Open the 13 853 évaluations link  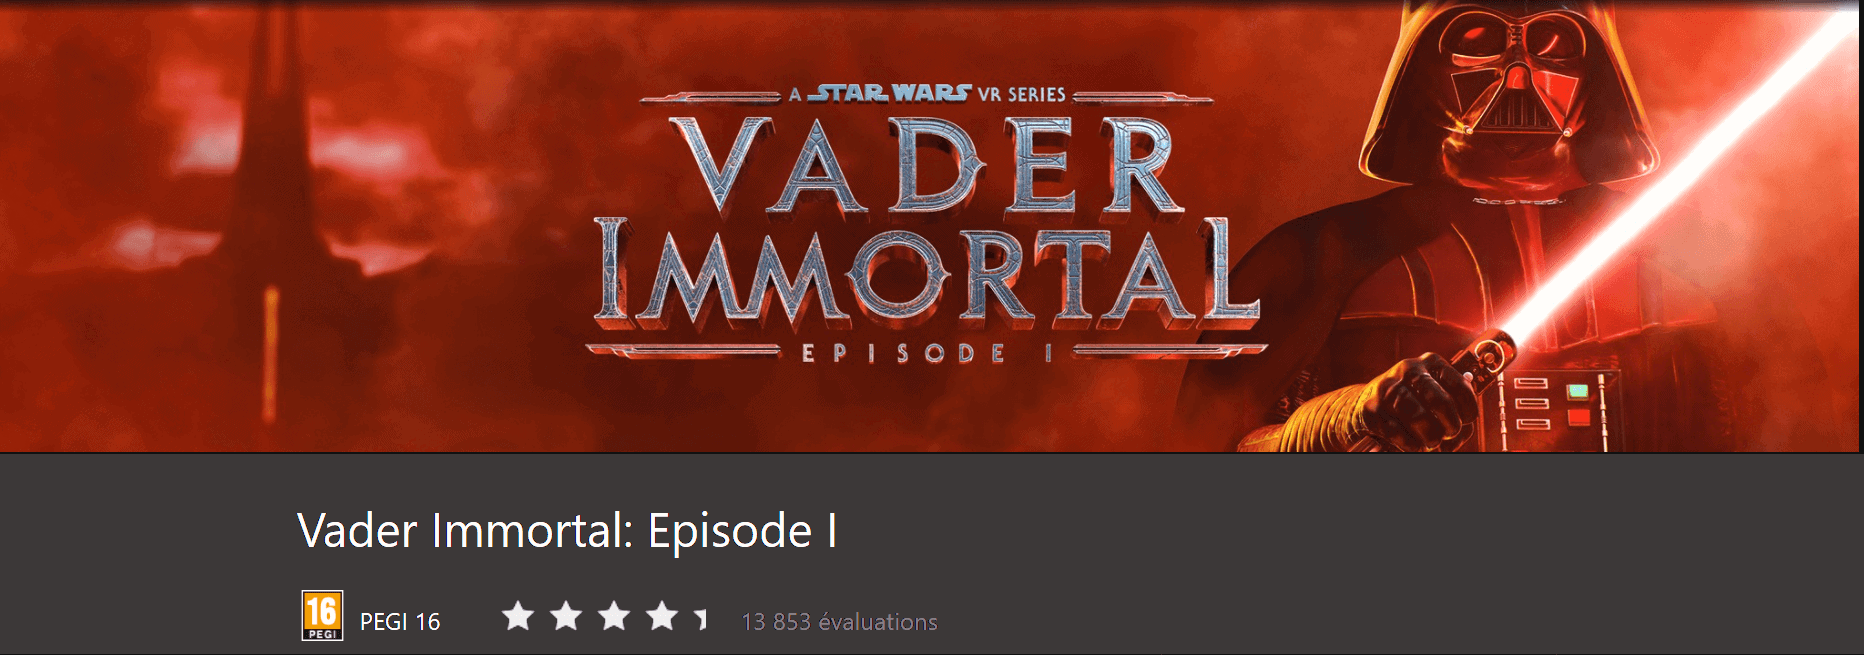(x=839, y=622)
